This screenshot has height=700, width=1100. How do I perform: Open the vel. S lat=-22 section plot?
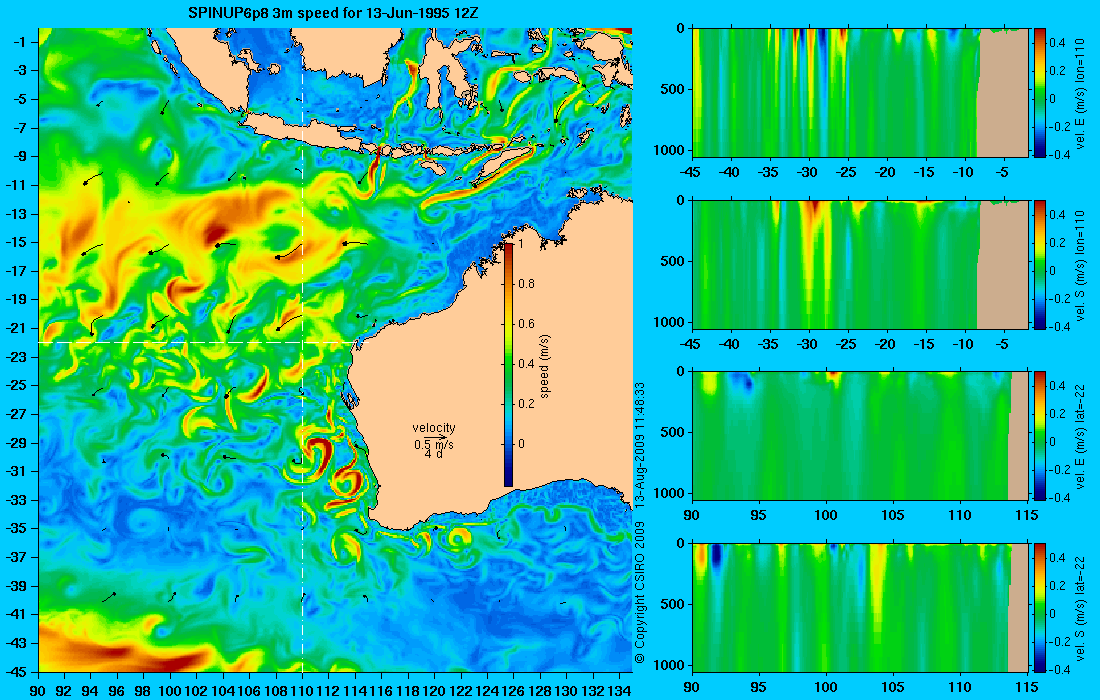point(860,607)
